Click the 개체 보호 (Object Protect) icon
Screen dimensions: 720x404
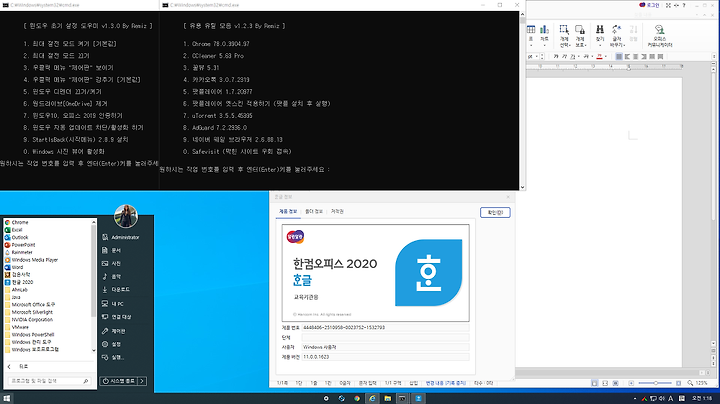point(580,30)
